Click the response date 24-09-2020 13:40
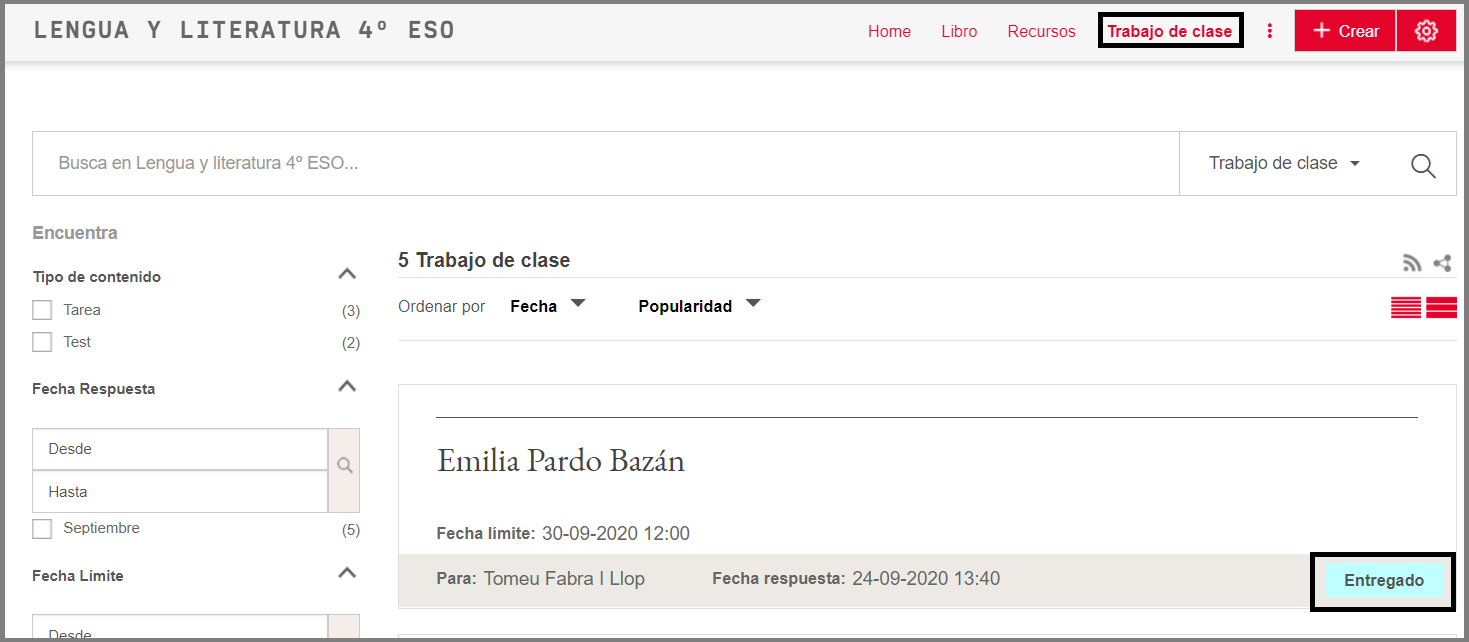The width and height of the screenshot is (1469, 642). (x=926, y=579)
